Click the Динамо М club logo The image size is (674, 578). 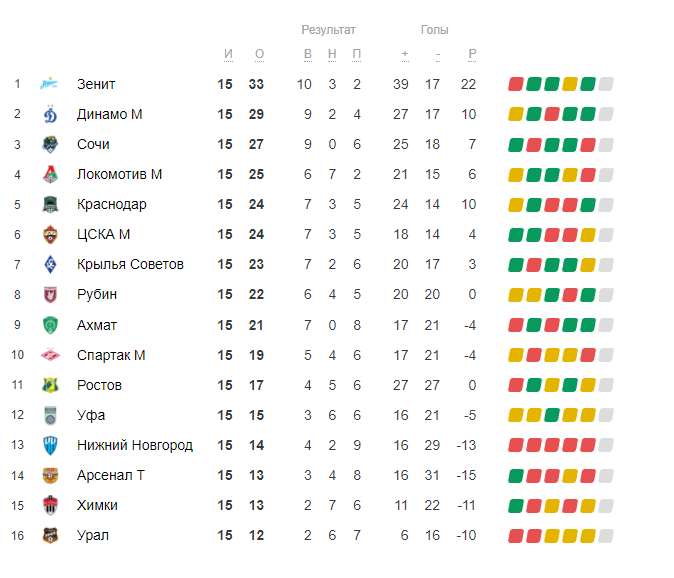tap(50, 114)
